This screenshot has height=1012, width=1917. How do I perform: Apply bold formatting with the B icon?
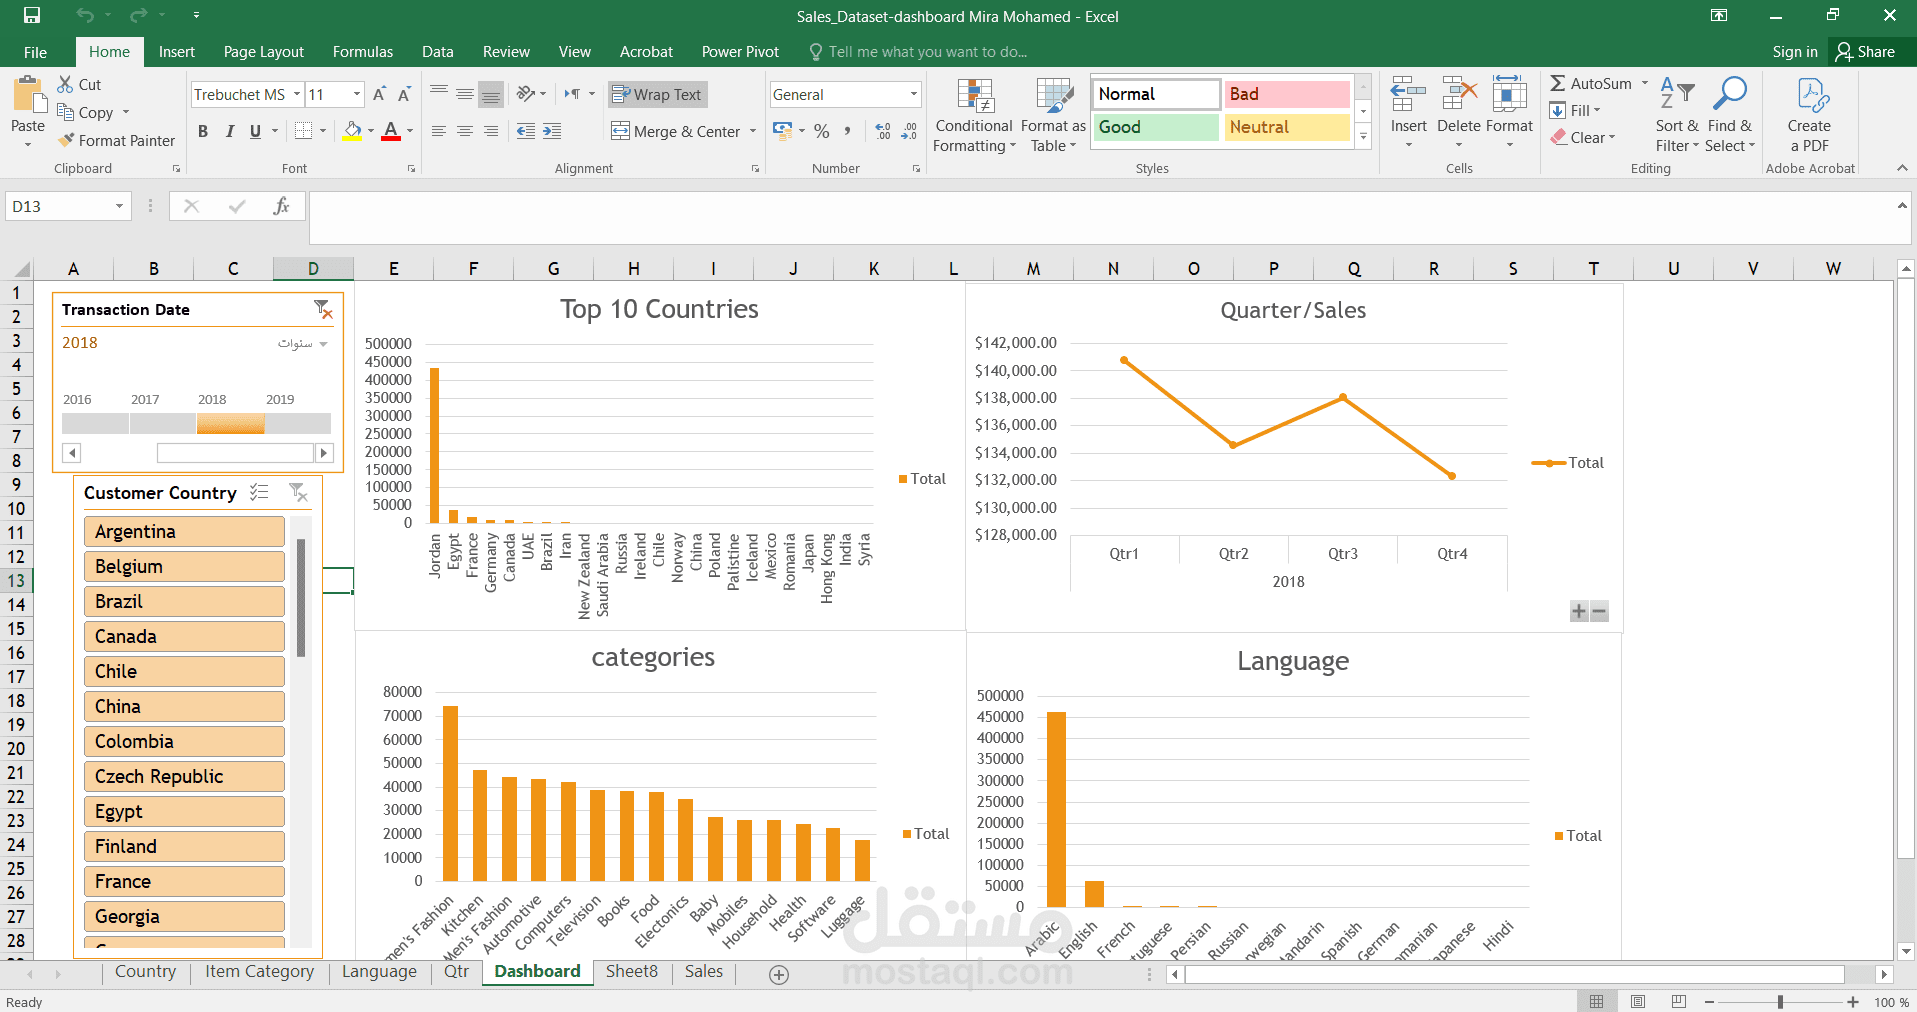tap(203, 131)
